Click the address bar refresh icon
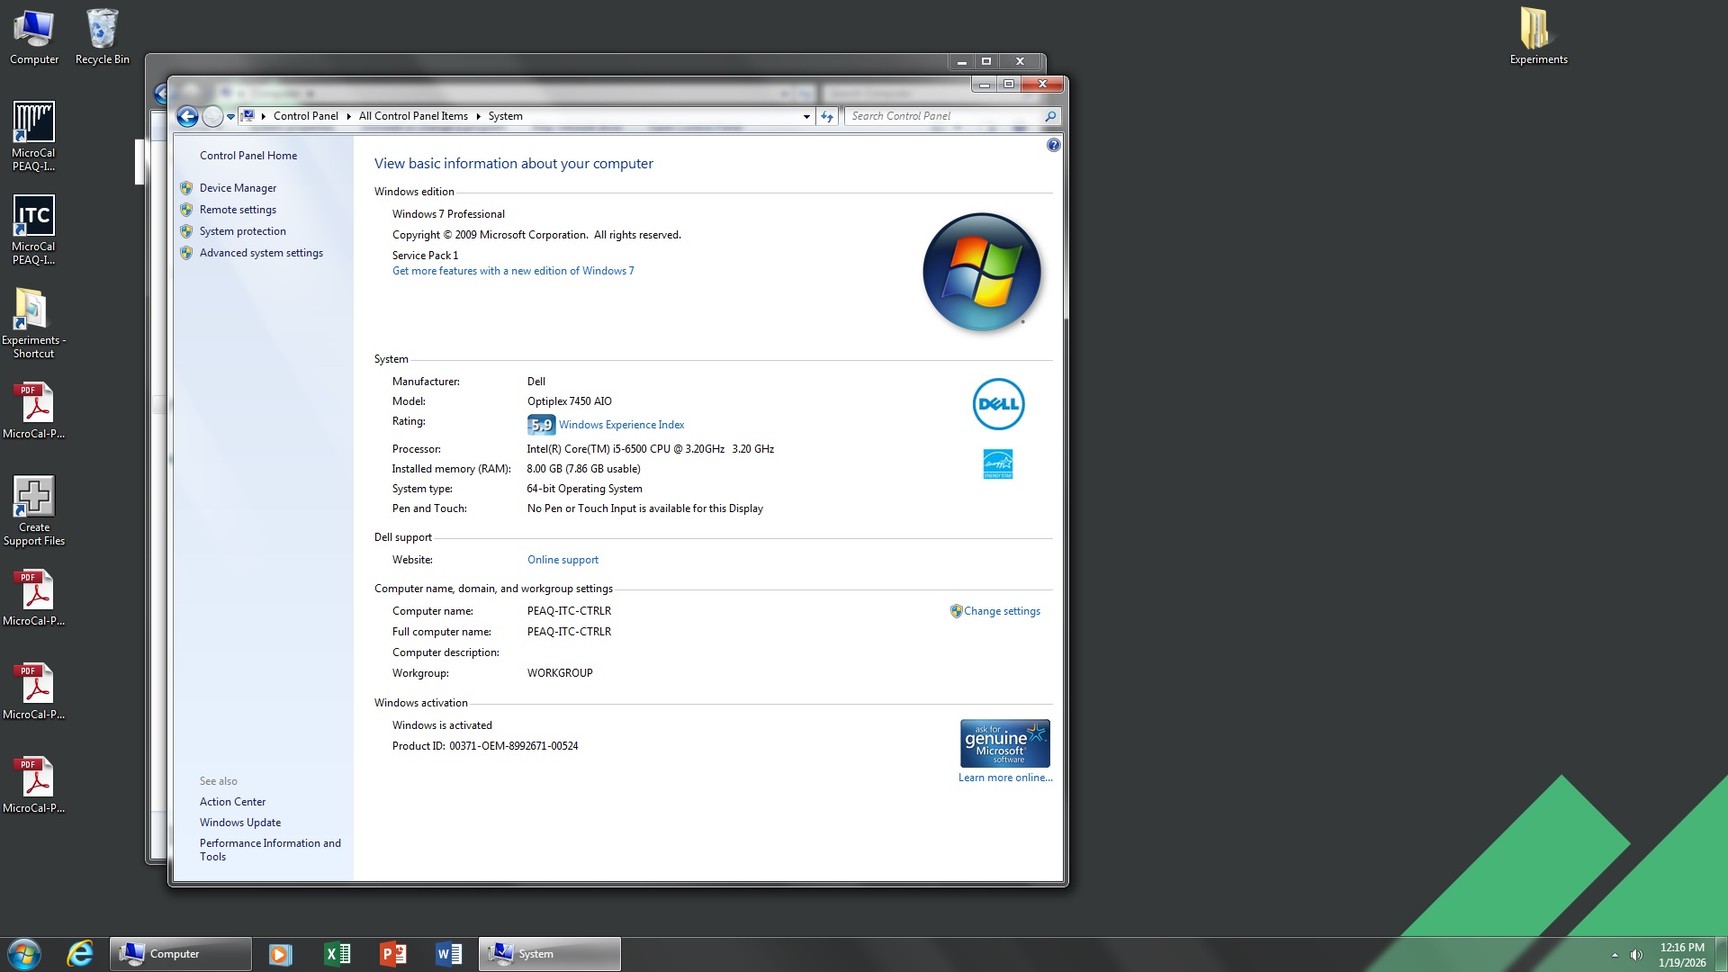 pyautogui.click(x=827, y=117)
